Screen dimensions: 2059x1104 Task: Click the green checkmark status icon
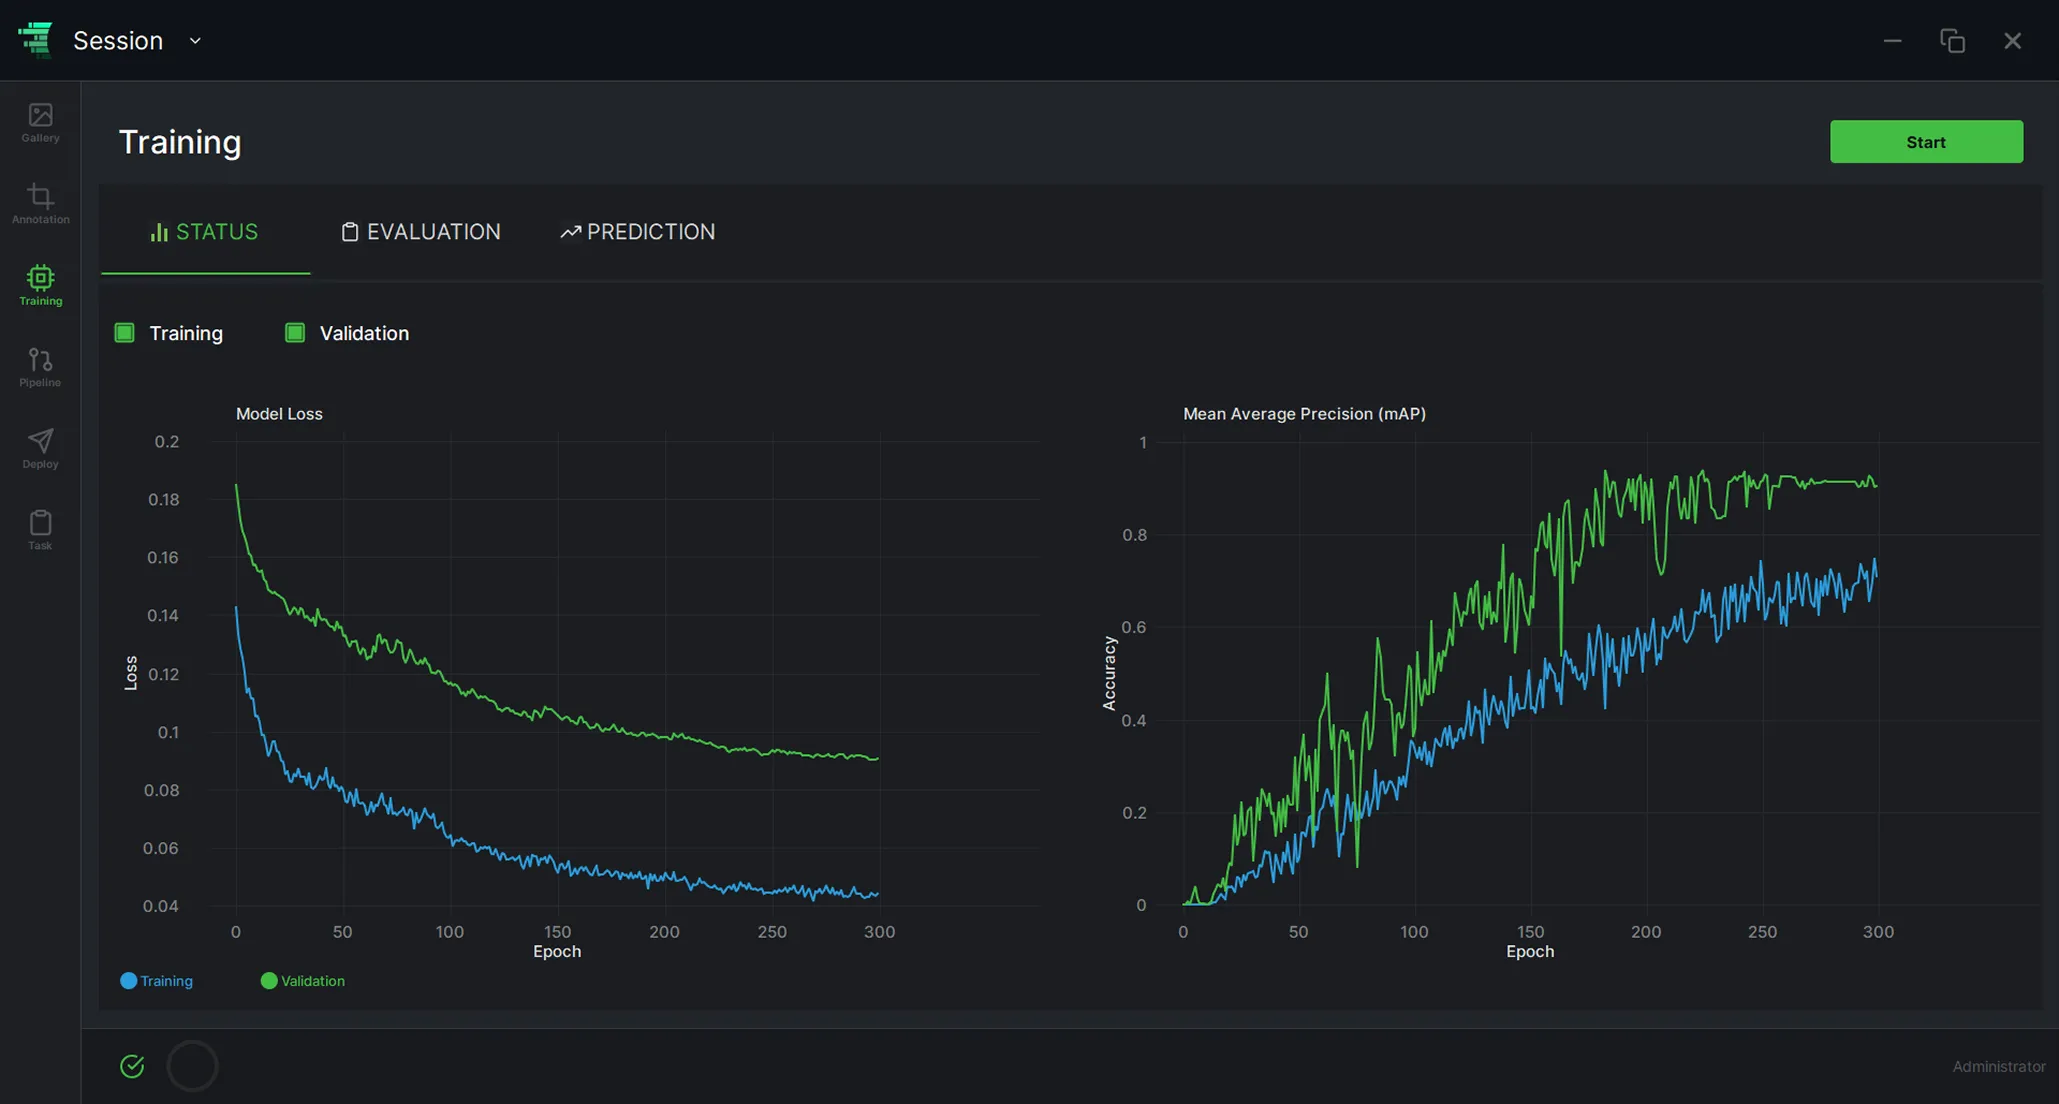click(132, 1066)
